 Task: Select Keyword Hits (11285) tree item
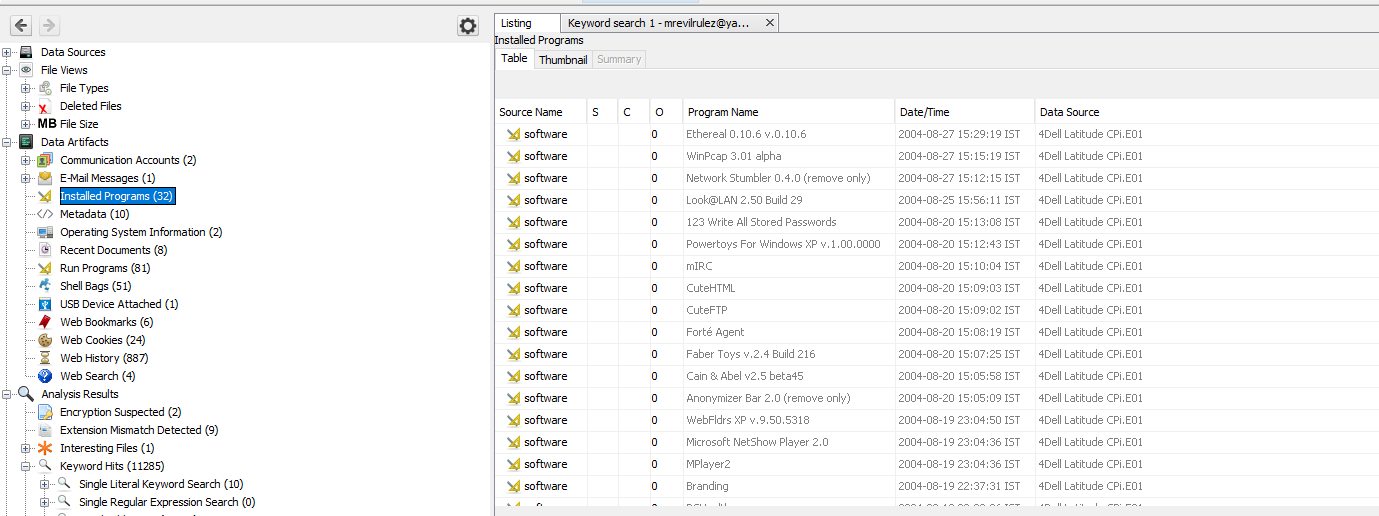(x=112, y=466)
